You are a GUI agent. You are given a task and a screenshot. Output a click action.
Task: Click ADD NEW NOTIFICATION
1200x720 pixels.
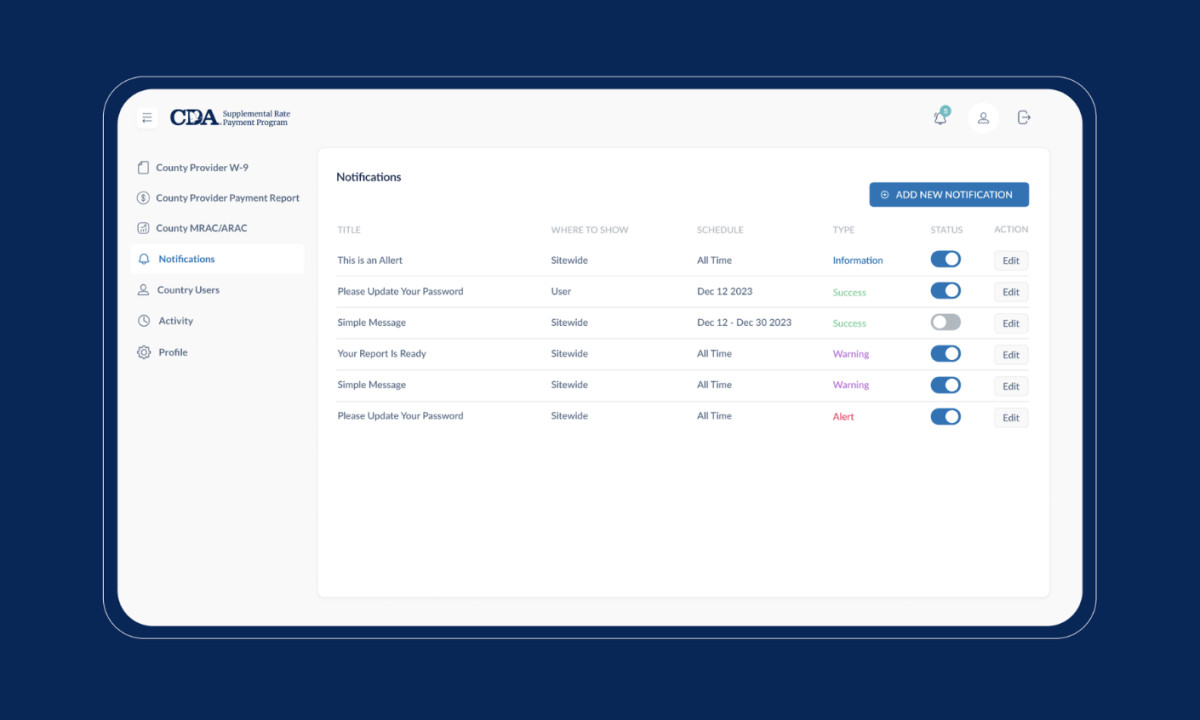click(x=948, y=193)
